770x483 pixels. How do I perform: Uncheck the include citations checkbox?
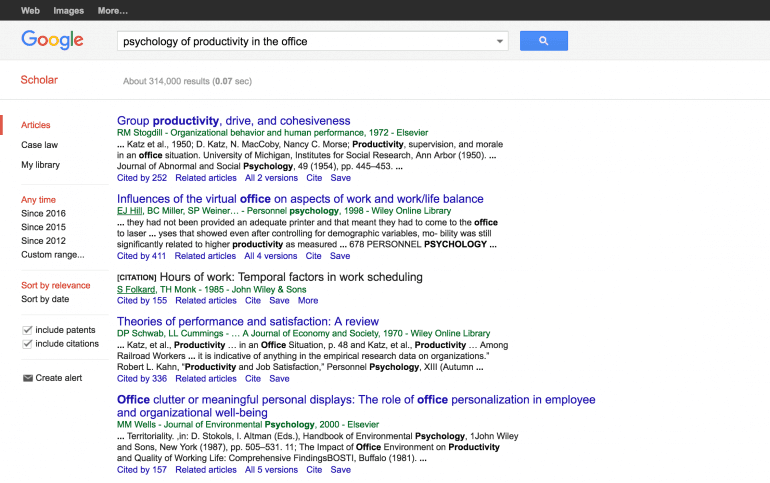click(x=27, y=344)
